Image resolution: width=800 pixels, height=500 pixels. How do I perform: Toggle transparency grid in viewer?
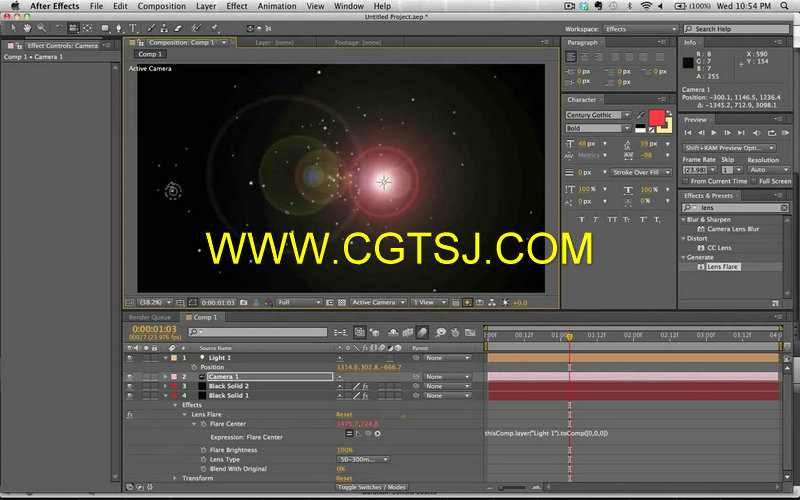(x=342, y=303)
